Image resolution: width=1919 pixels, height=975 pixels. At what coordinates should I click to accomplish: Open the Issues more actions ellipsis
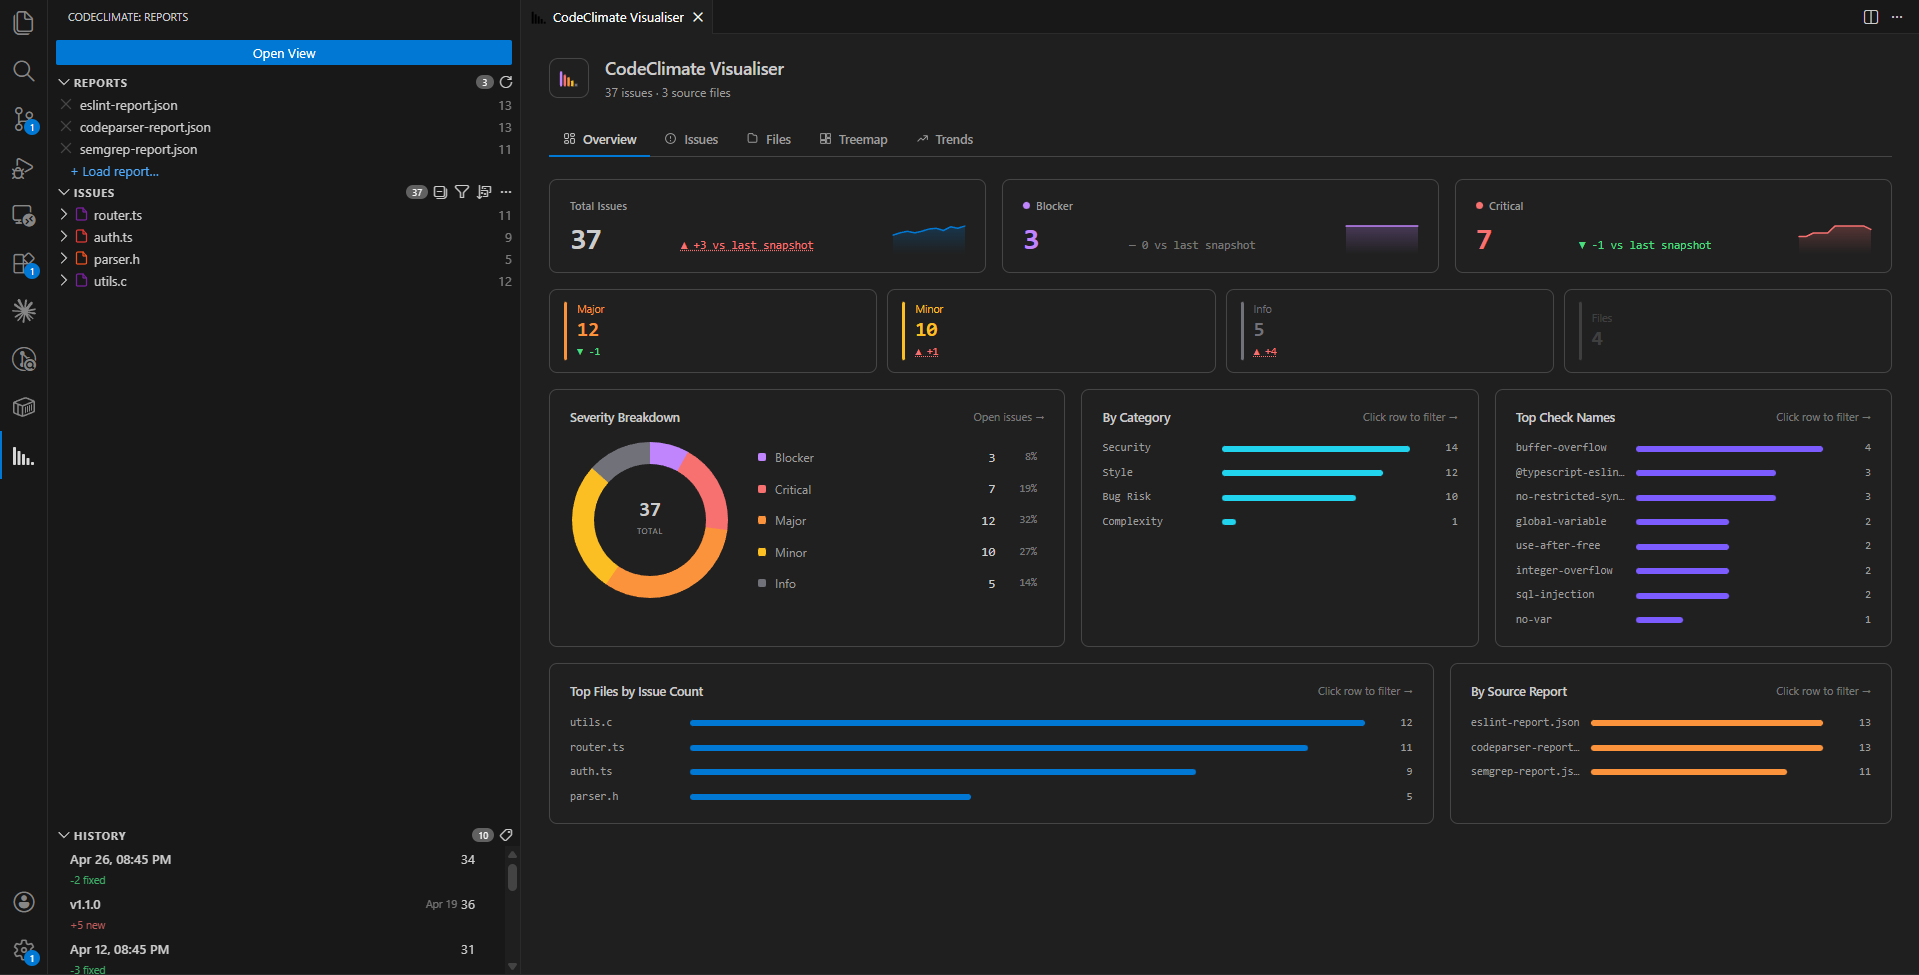click(x=506, y=192)
